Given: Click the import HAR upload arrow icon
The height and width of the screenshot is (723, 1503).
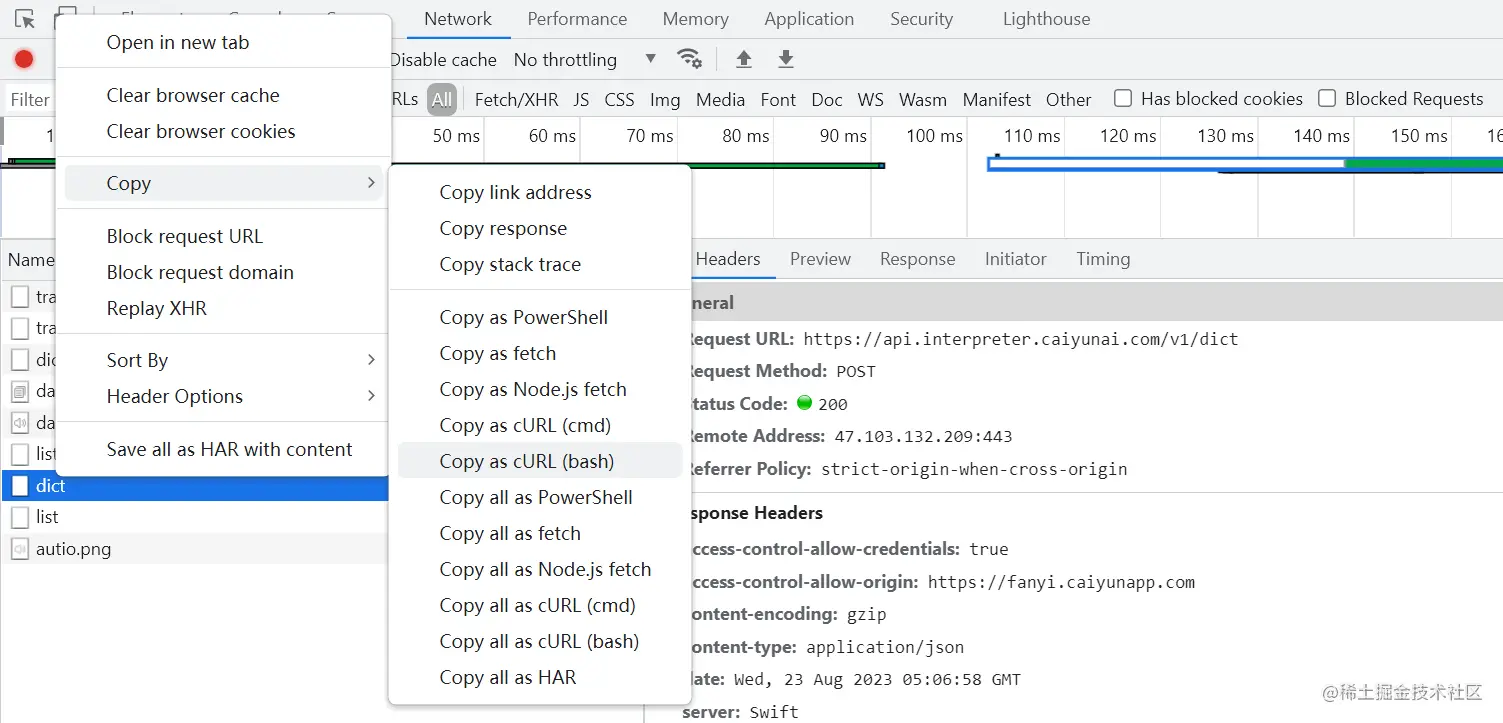Looking at the screenshot, I should click(x=744, y=59).
